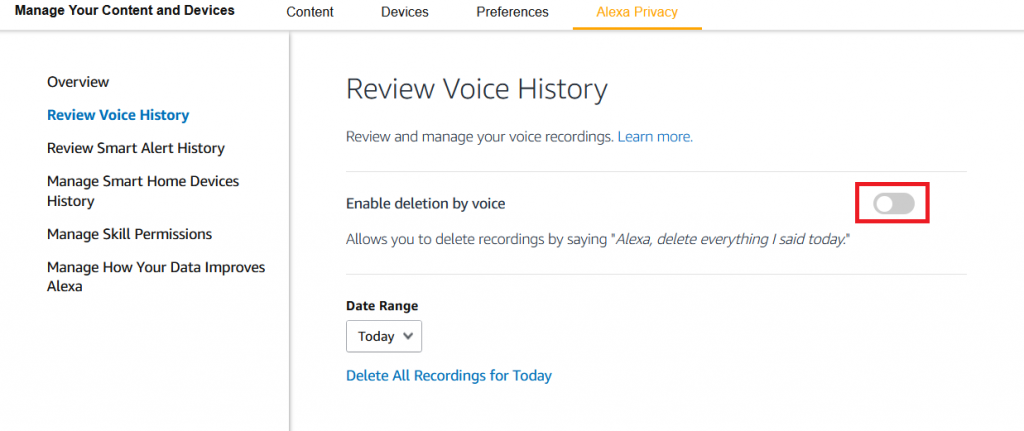This screenshot has height=431, width=1024.
Task: Click the Manage Your Content and Devices title
Action: (x=124, y=10)
